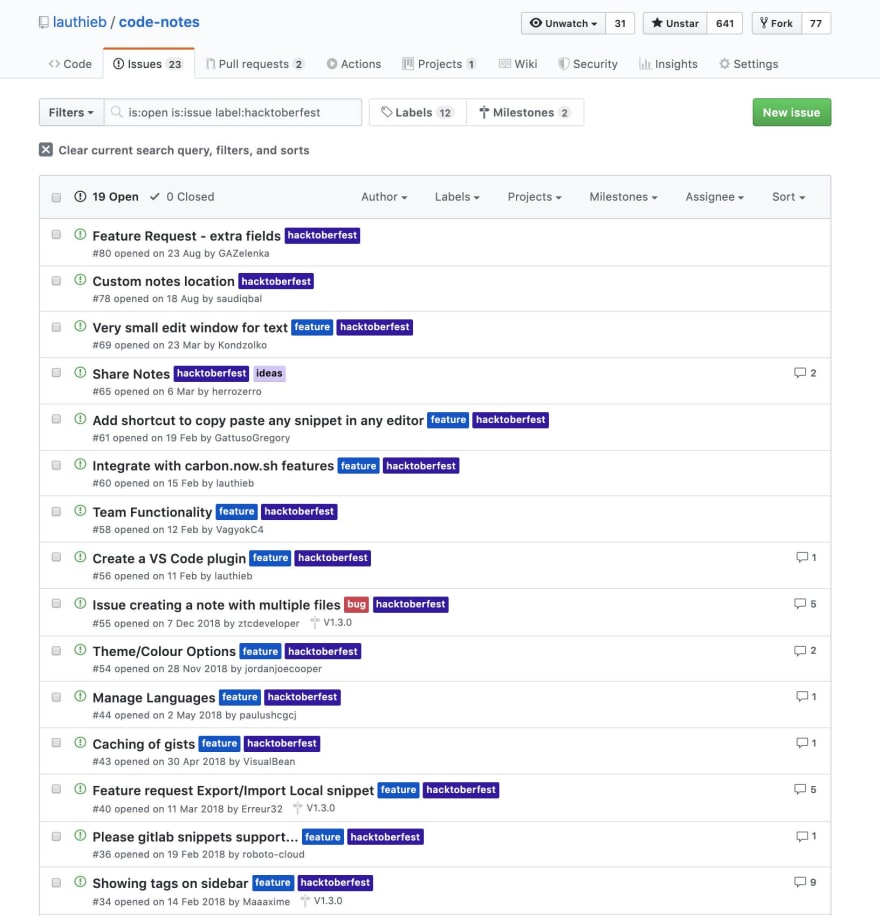Tick checkbox for Team Functionality issue

[56, 511]
